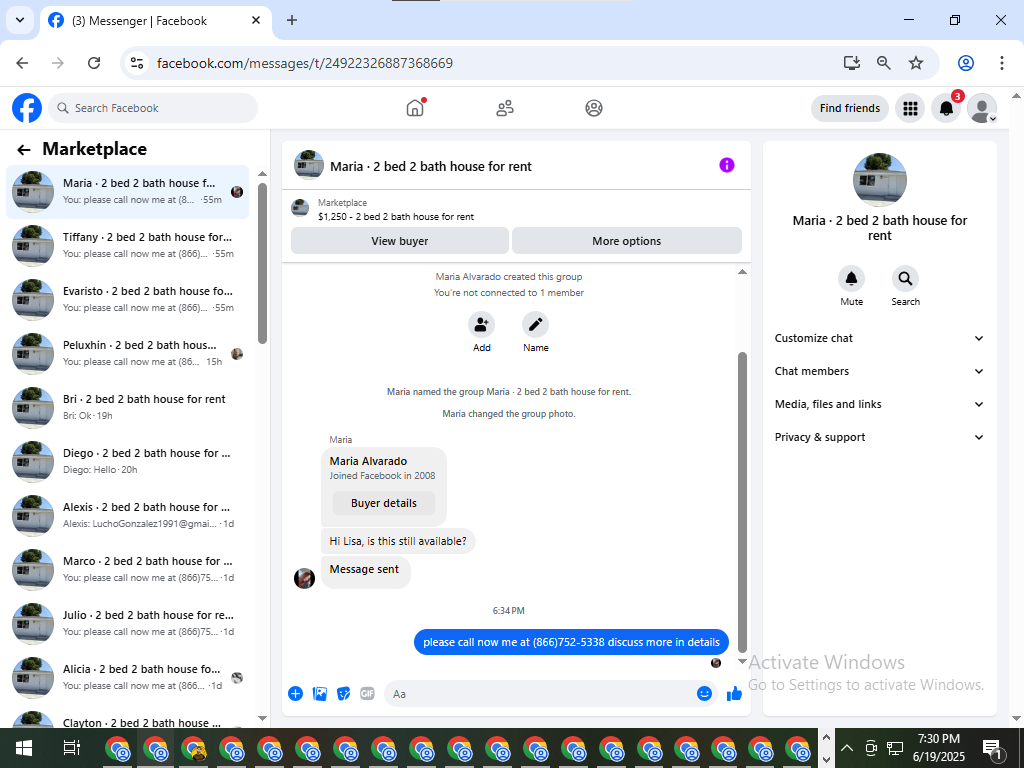Open the Home feed icon
The height and width of the screenshot is (768, 1024).
415,108
